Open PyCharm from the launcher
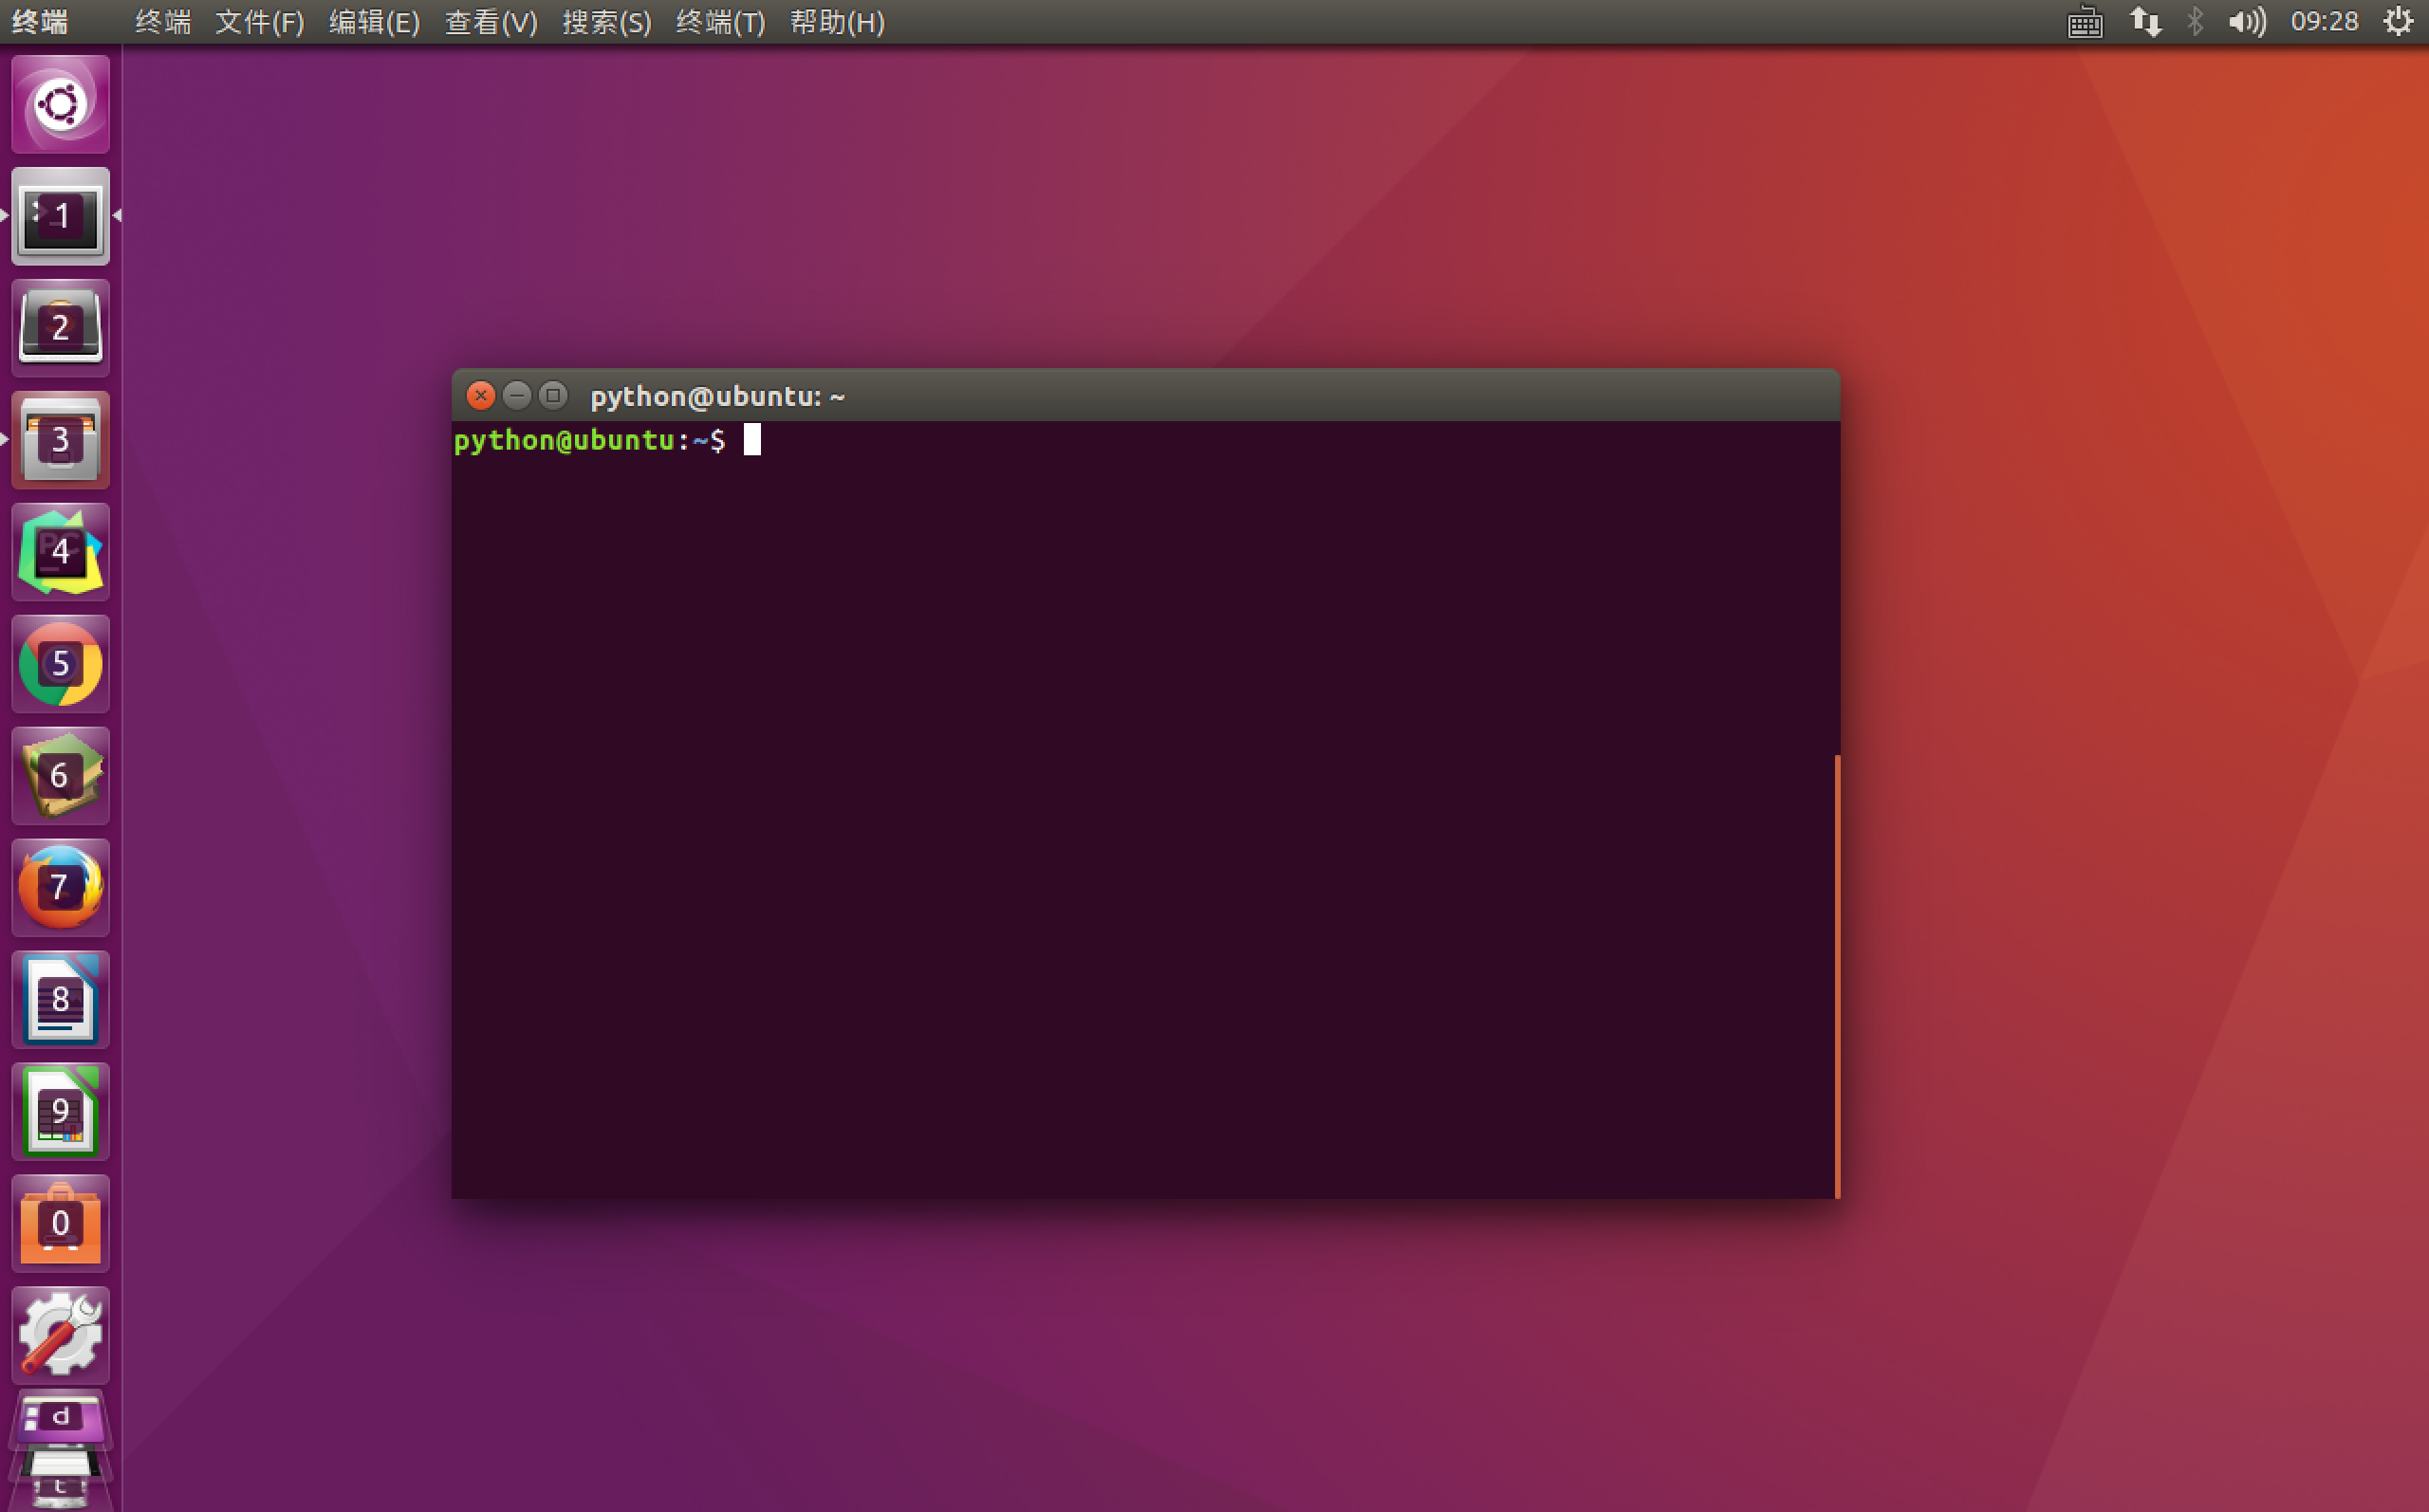This screenshot has width=2429, height=1512. [x=60, y=552]
